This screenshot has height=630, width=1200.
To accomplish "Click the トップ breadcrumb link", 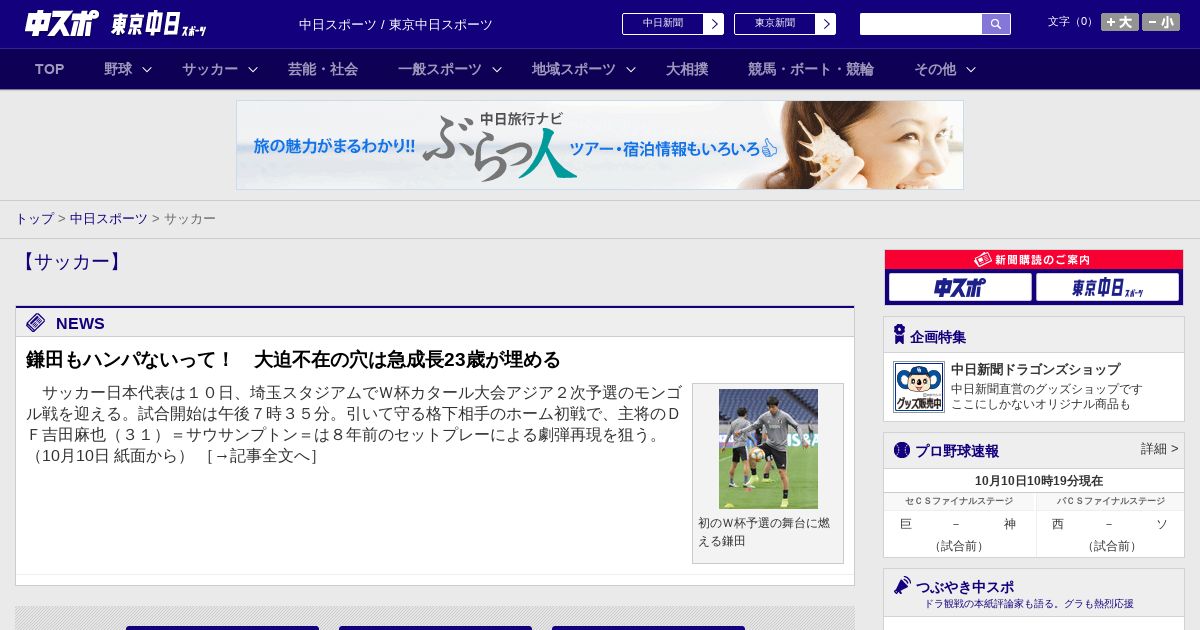I will [x=34, y=218].
